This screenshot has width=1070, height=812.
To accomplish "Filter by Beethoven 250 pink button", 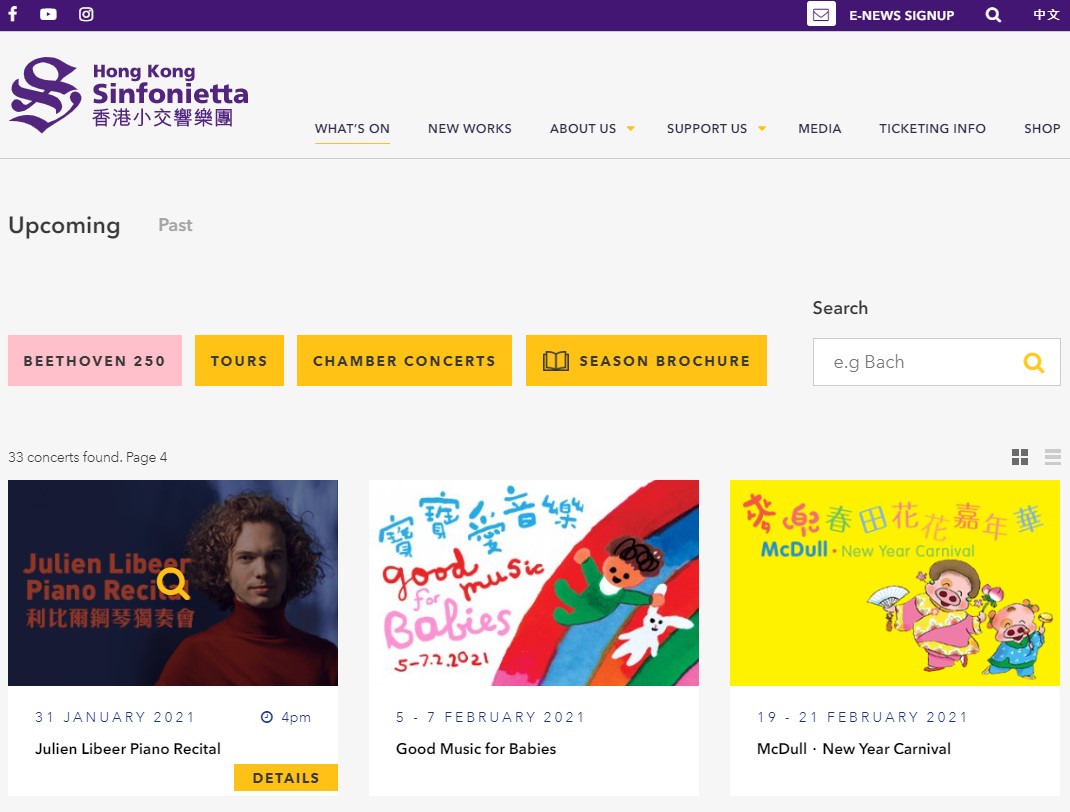I will 95,361.
